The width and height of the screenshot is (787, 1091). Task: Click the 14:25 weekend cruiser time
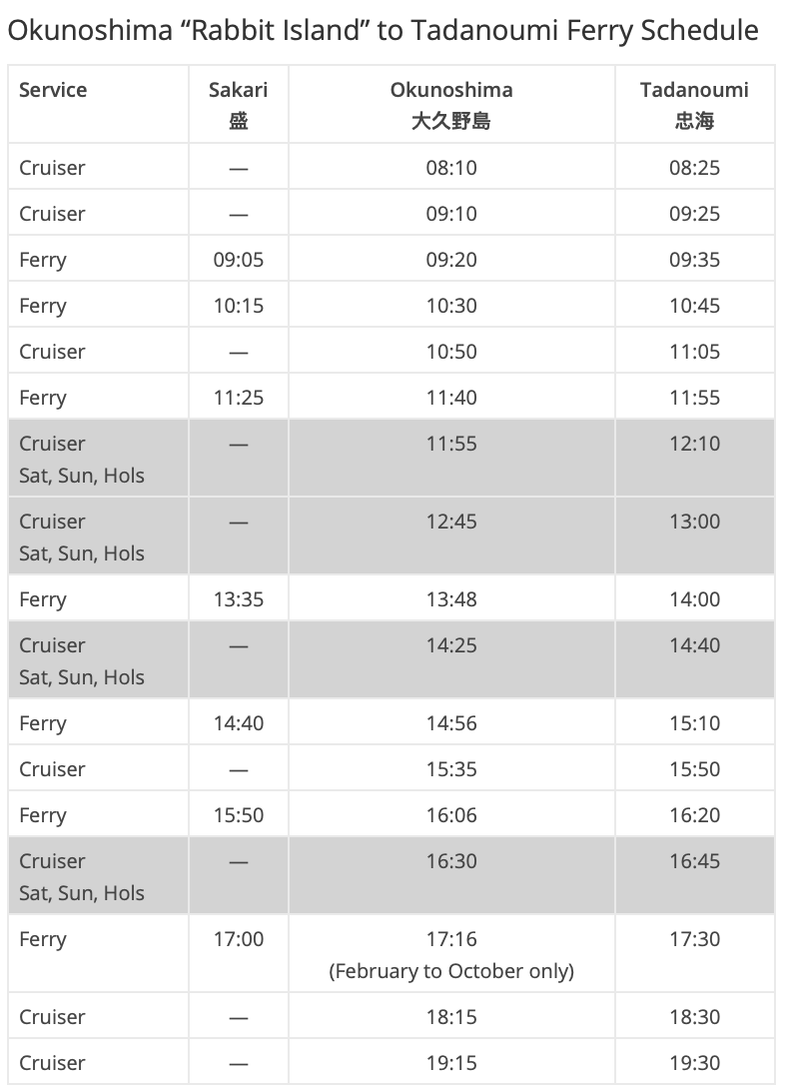(x=452, y=645)
